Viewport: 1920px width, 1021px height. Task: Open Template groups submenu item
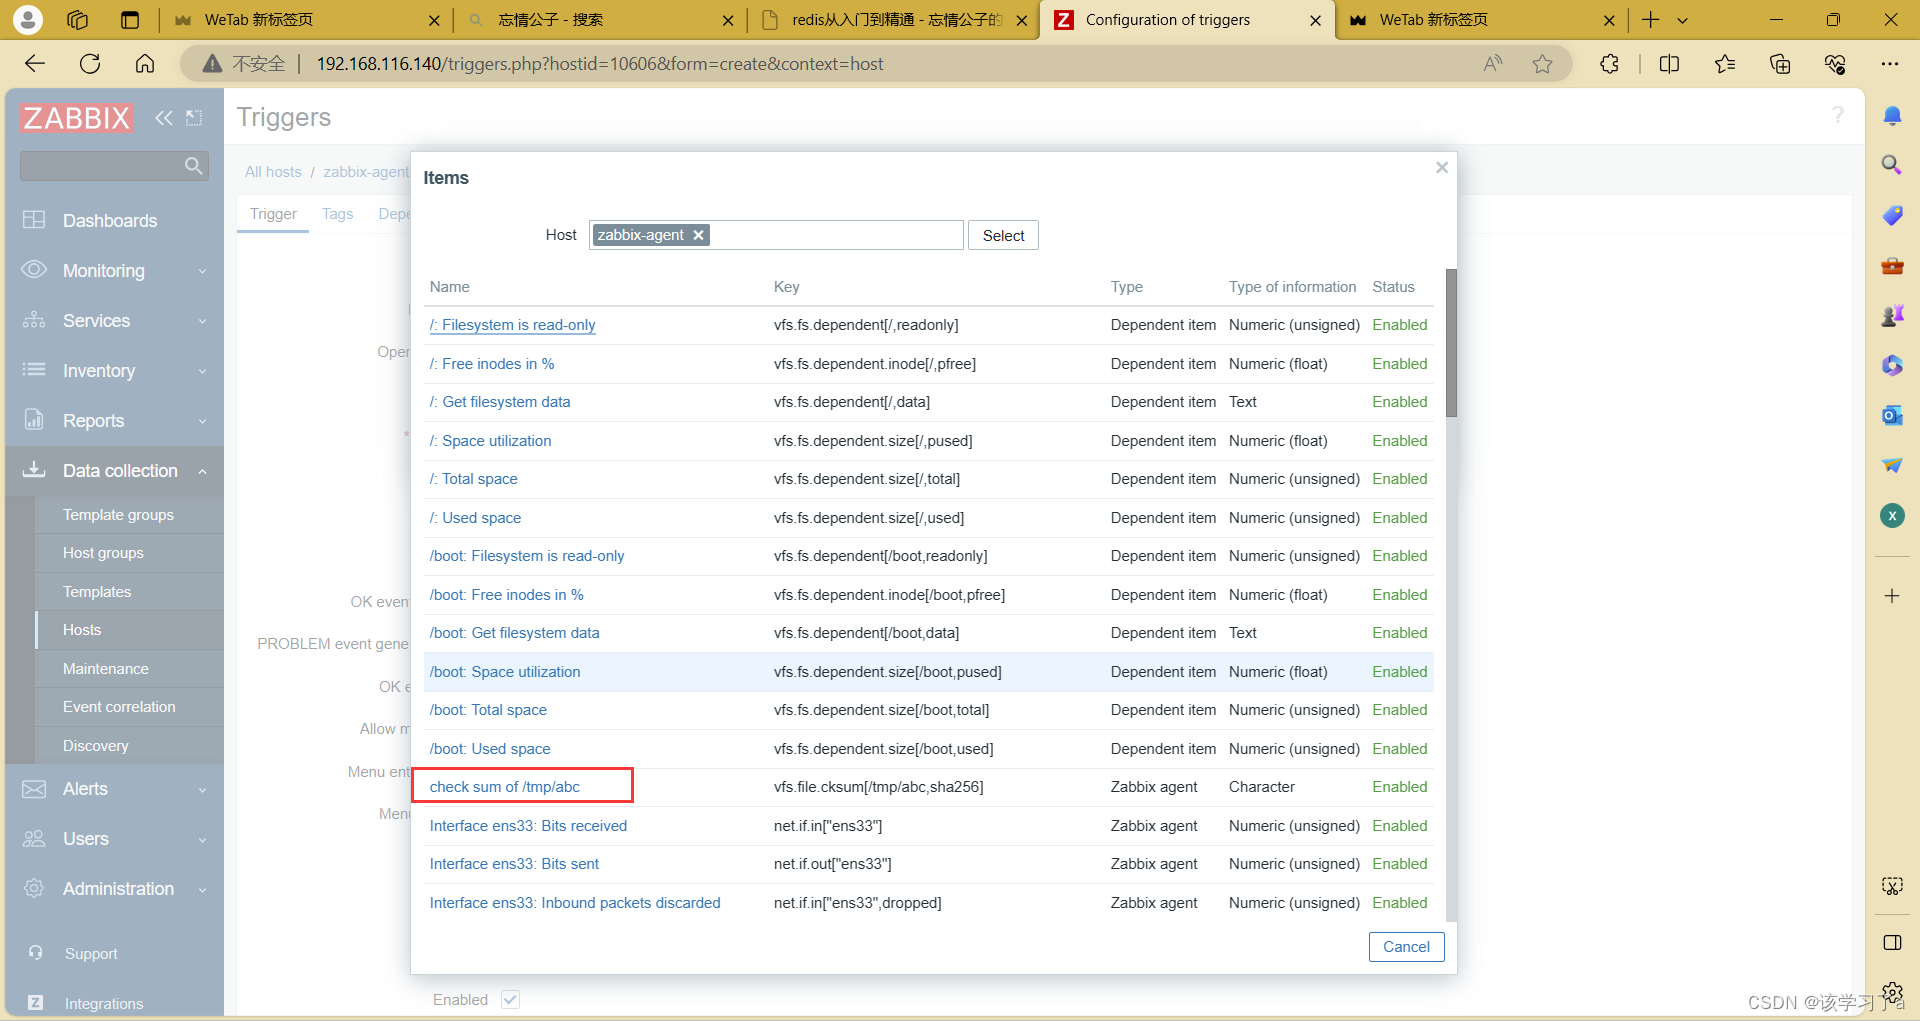(x=118, y=515)
